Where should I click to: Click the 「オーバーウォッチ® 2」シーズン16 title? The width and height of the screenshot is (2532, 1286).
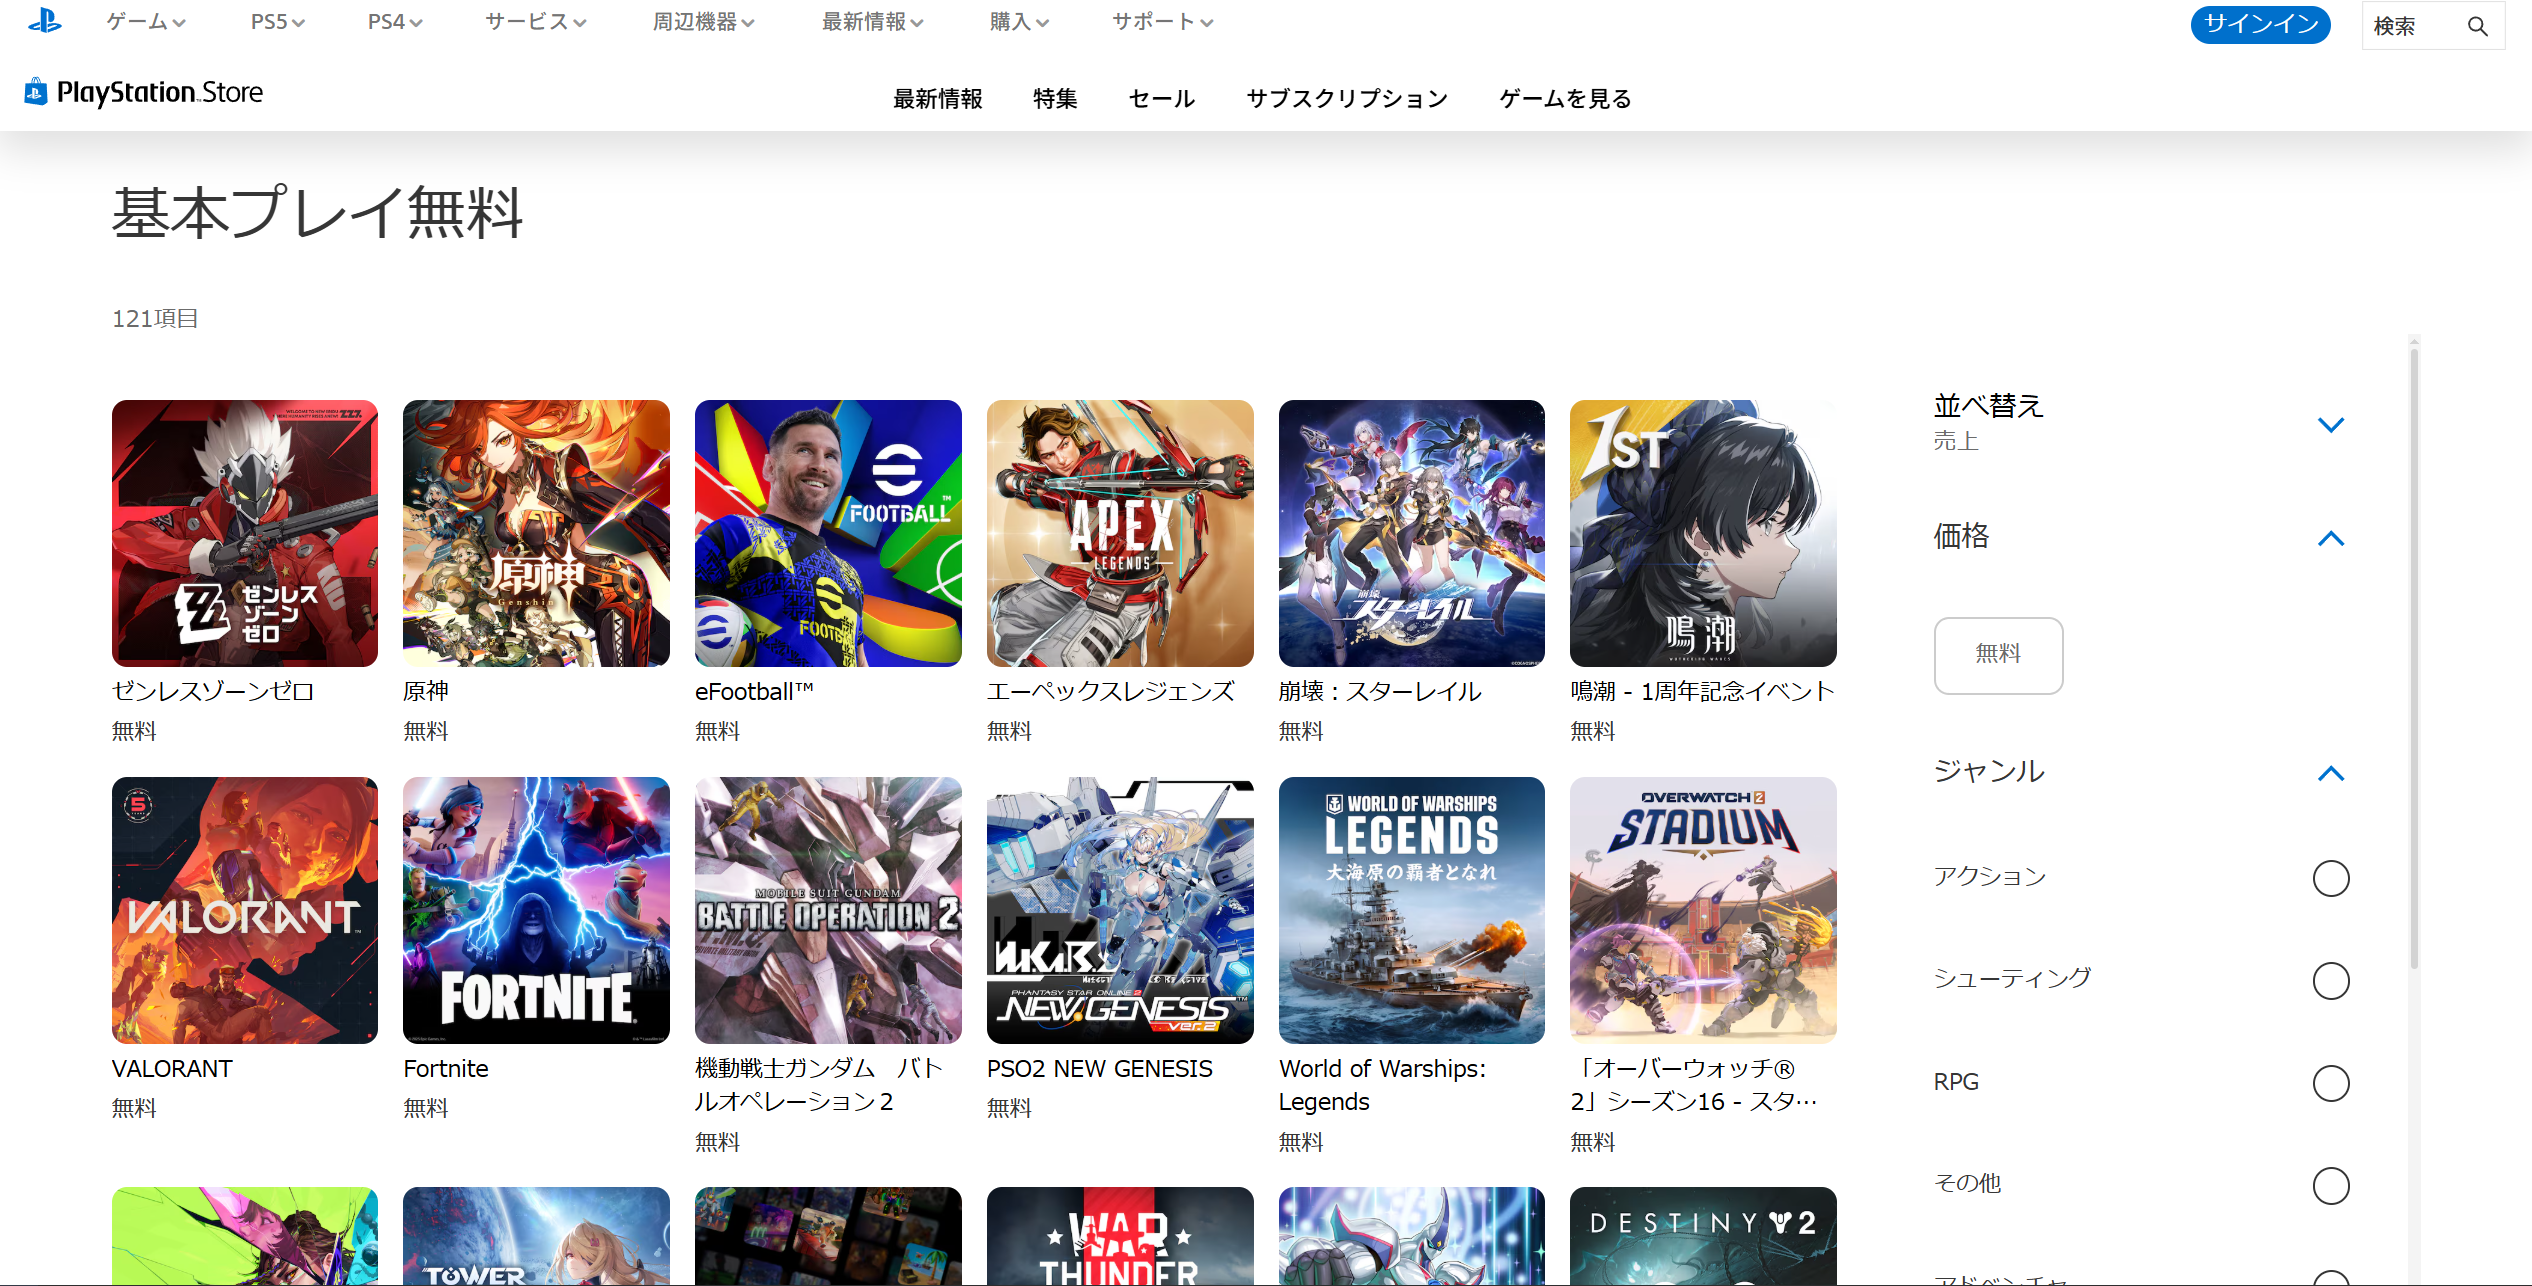(x=1694, y=1085)
